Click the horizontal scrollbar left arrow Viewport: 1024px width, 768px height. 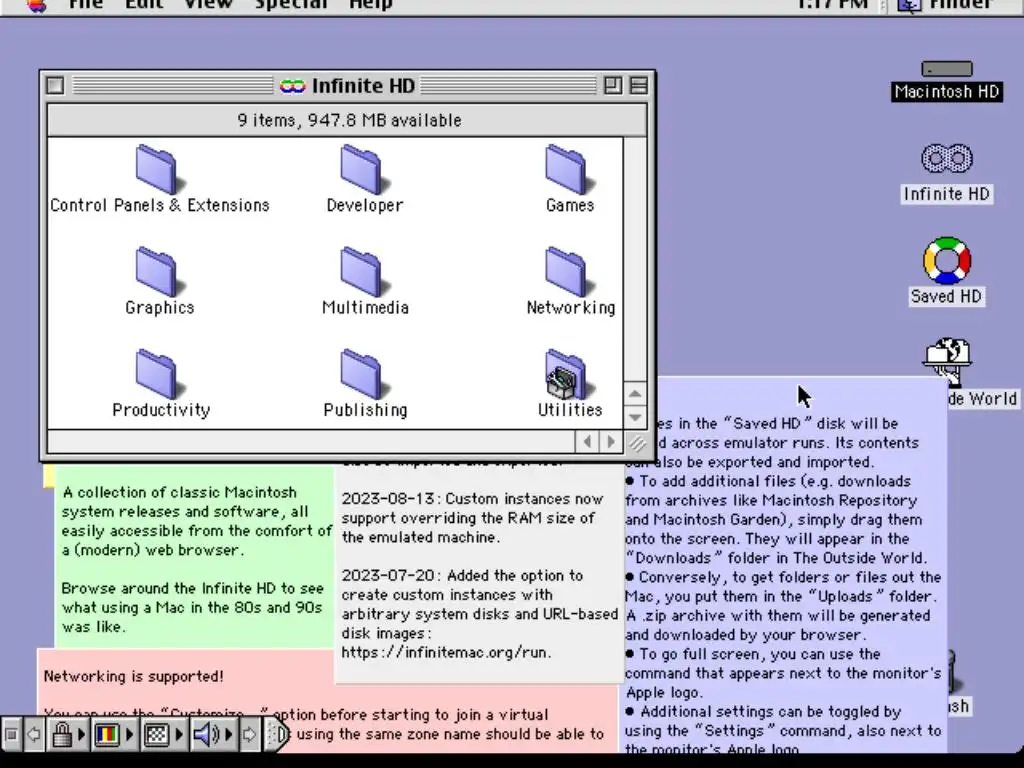[587, 442]
